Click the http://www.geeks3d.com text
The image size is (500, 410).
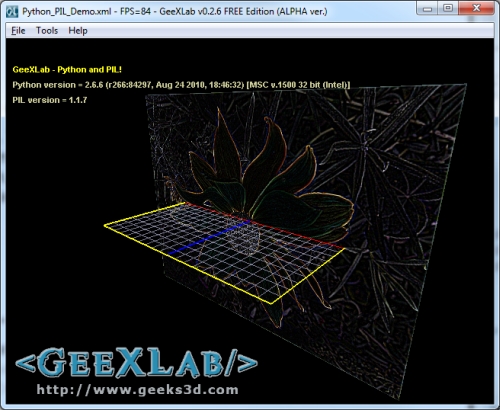pos(137,390)
